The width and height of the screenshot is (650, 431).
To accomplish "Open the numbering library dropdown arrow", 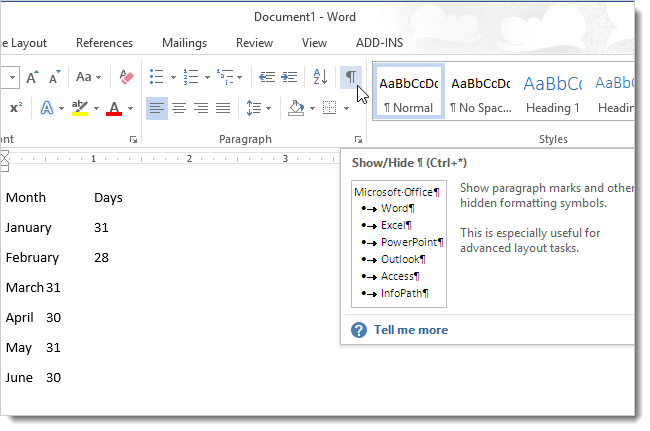I will tap(207, 77).
